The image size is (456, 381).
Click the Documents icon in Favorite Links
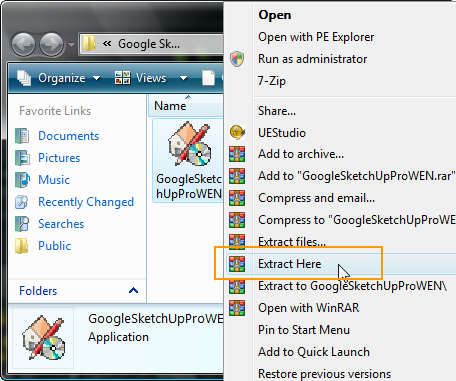click(x=22, y=136)
